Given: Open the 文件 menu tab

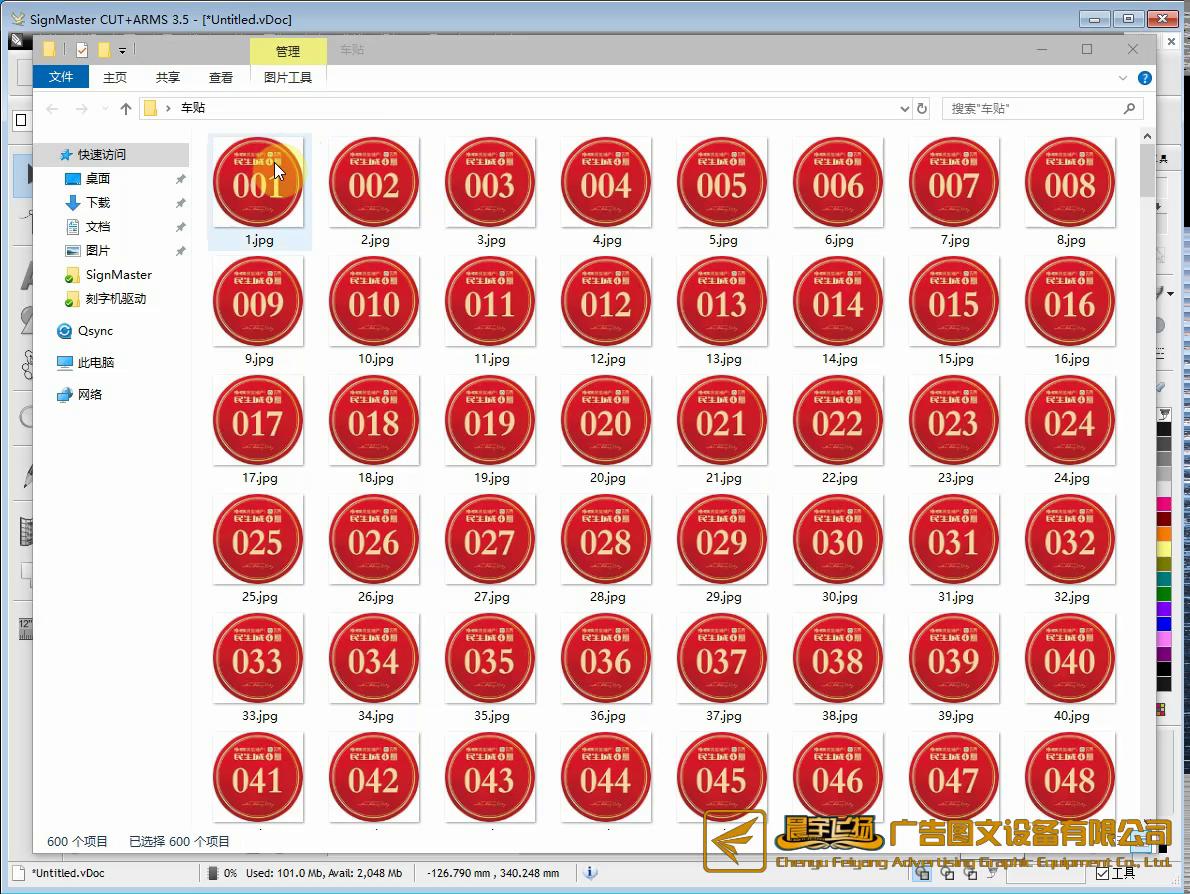Looking at the screenshot, I should (61, 77).
